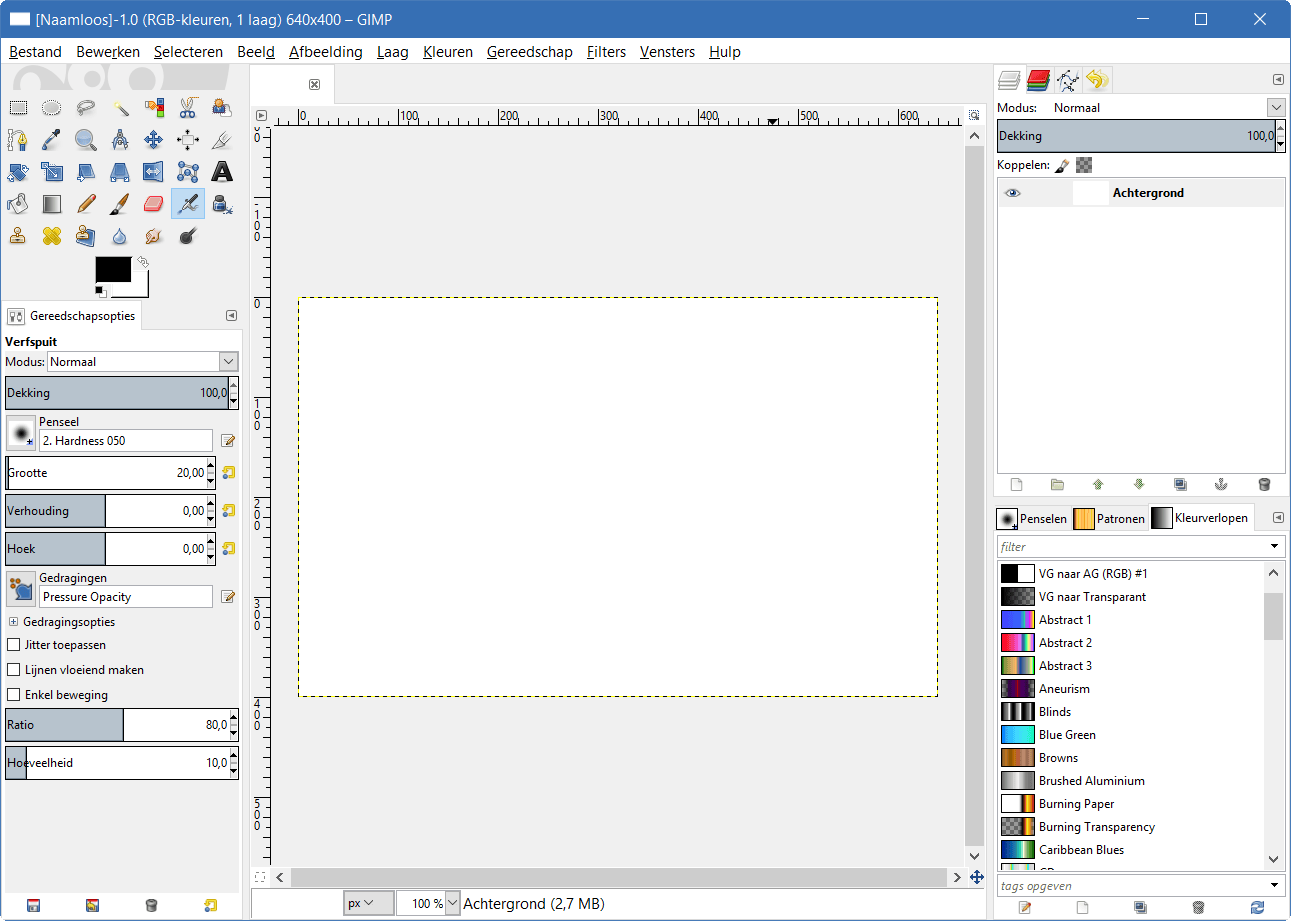Activate the Zoom magnifier tool
Image resolution: width=1291 pixels, height=921 pixels.
[85, 140]
